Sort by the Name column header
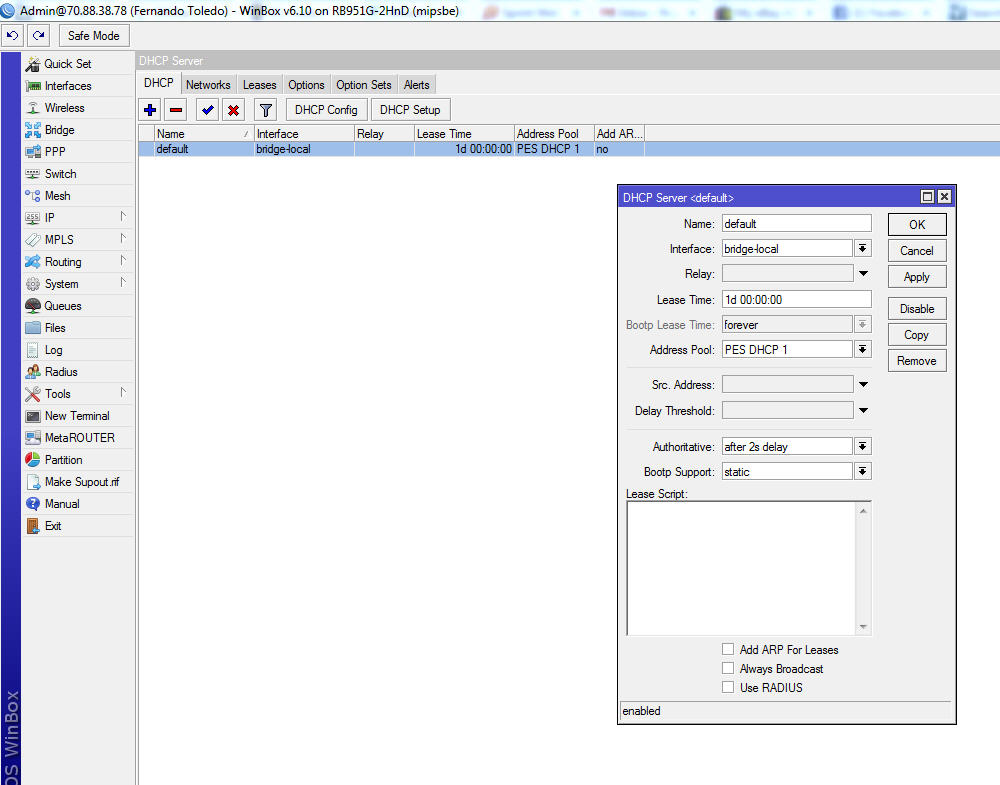This screenshot has width=1000, height=785. 203,134
